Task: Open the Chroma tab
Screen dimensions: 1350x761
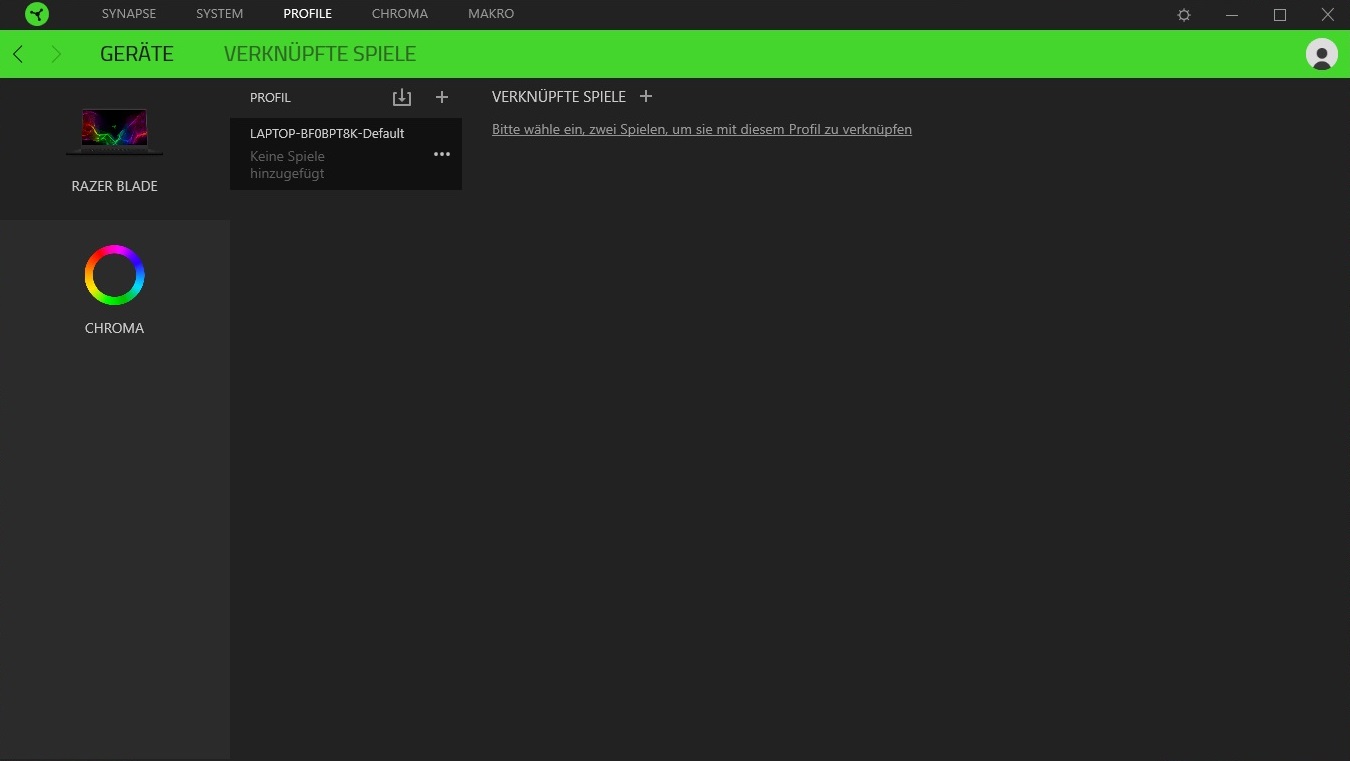Action: coord(400,14)
